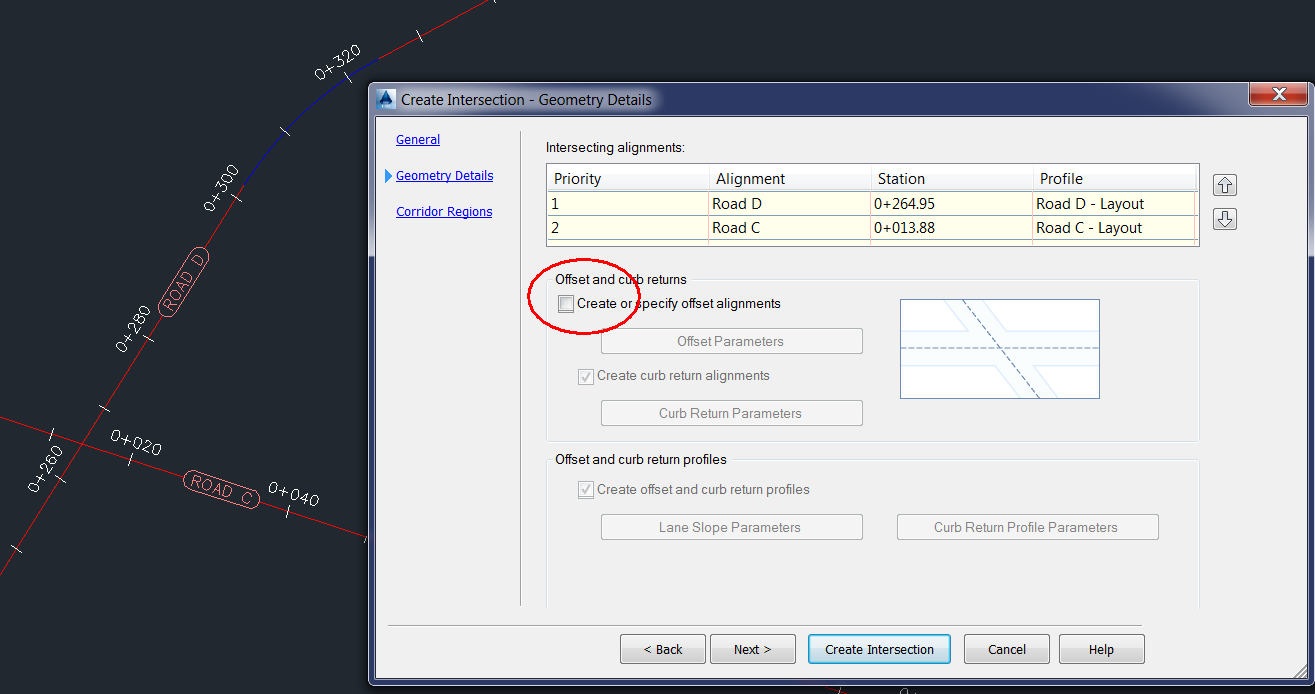Toggle Create offset and curb return profiles
This screenshot has height=694, width=1315.
point(585,490)
